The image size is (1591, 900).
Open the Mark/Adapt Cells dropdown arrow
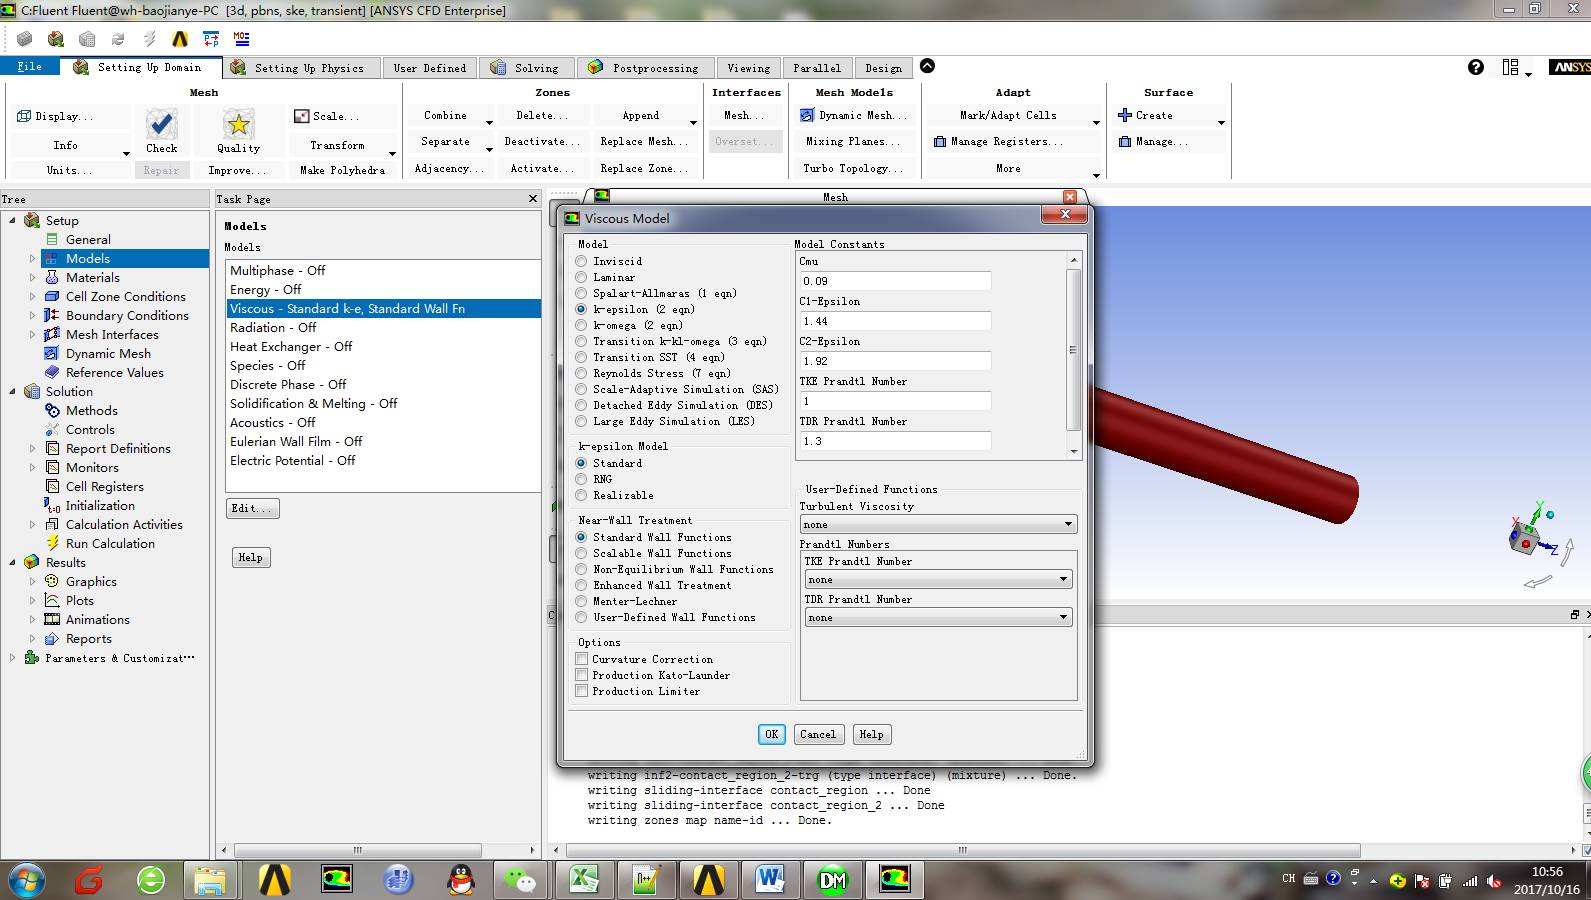(x=1096, y=122)
